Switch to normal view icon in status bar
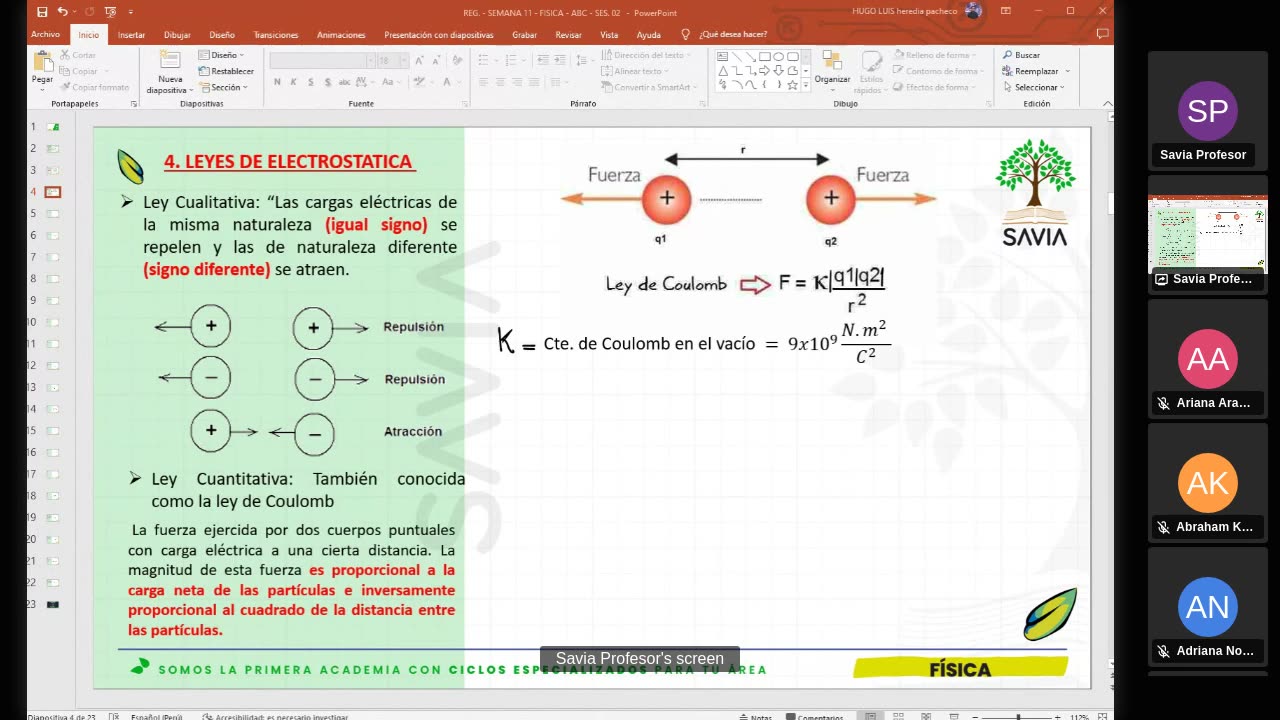Viewport: 1280px width, 720px height. [x=871, y=716]
